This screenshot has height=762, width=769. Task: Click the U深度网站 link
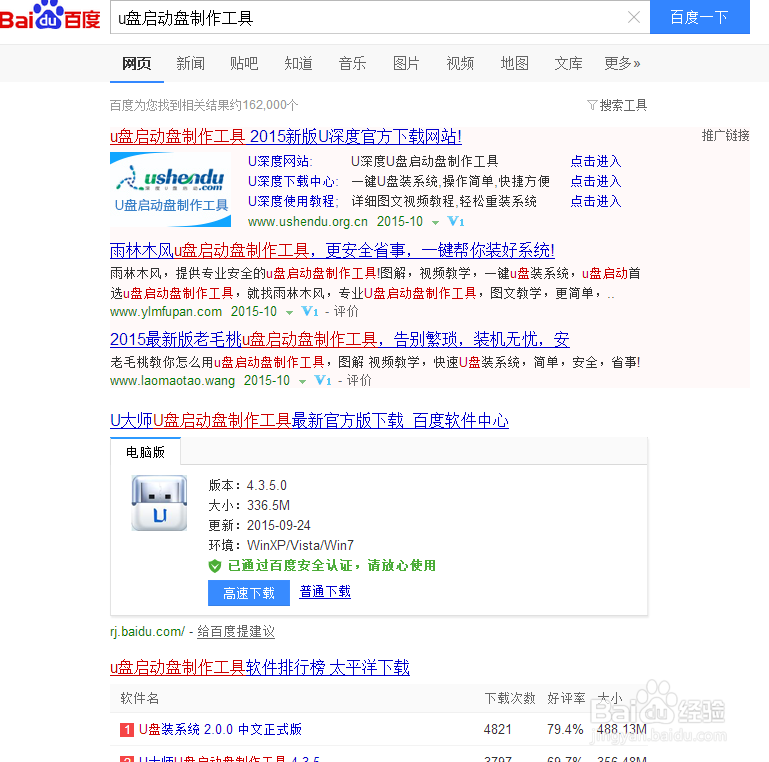[280, 161]
